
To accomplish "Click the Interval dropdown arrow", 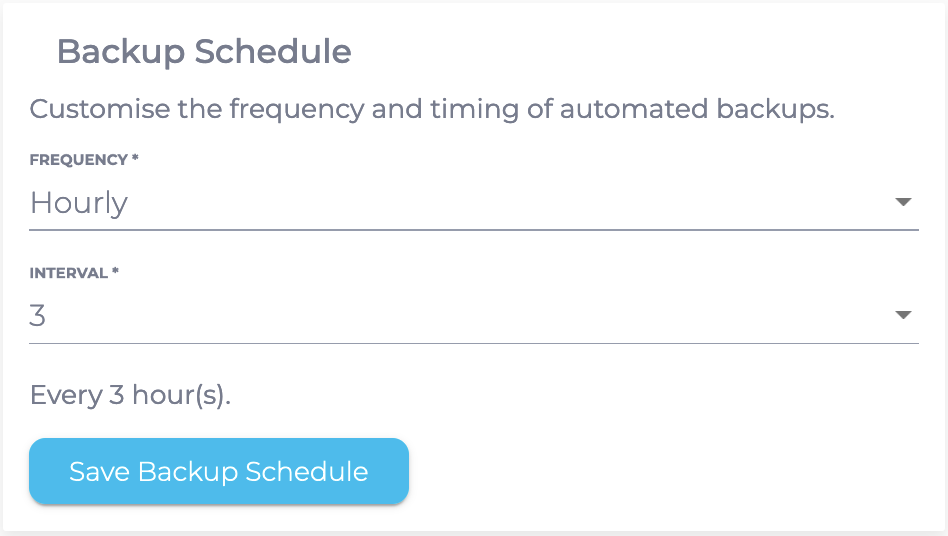I will (903, 315).
